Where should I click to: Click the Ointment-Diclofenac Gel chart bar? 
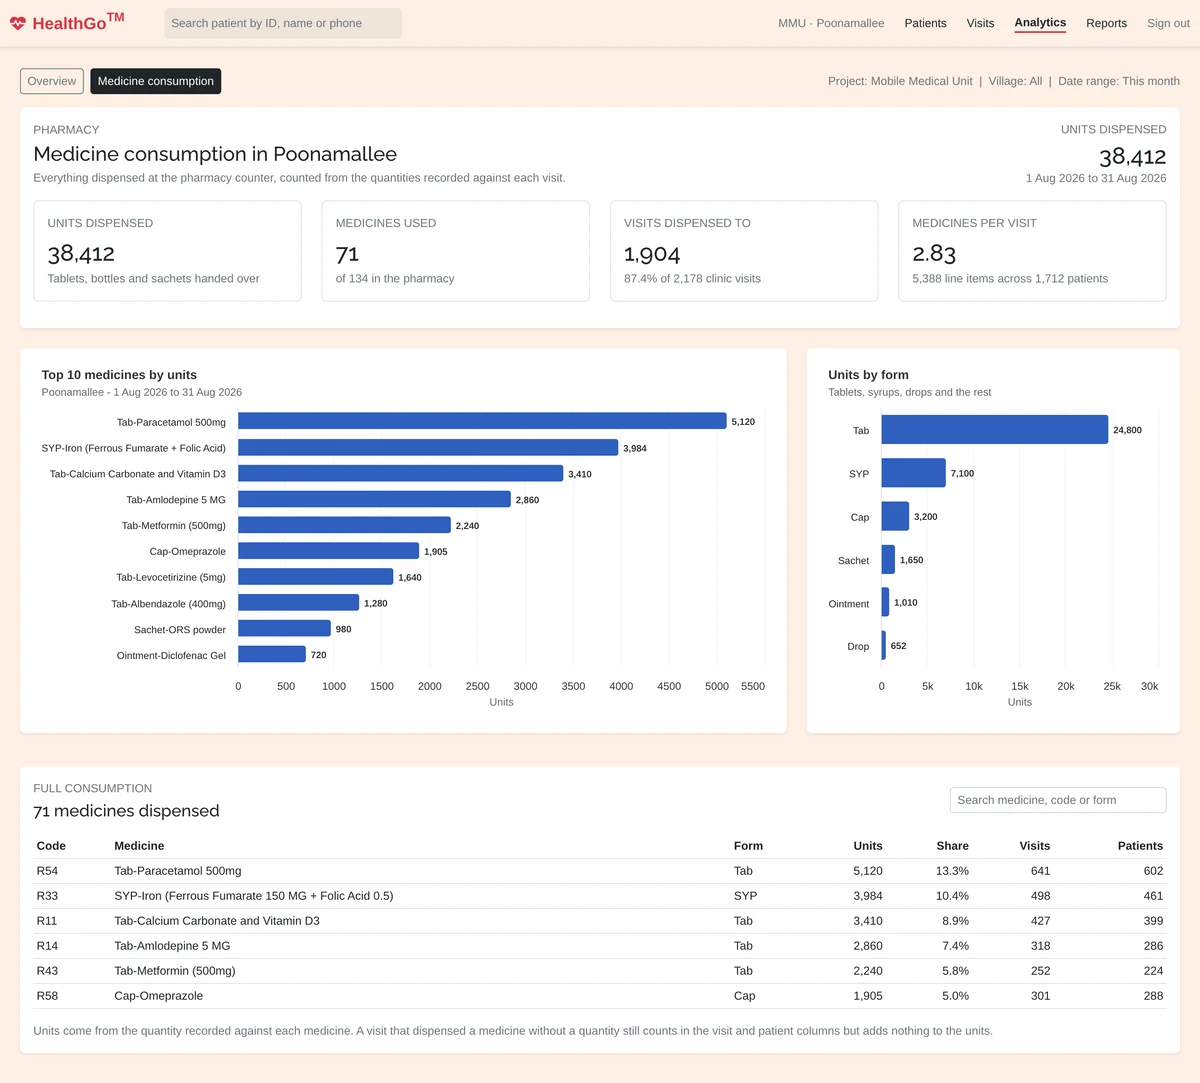tap(272, 654)
